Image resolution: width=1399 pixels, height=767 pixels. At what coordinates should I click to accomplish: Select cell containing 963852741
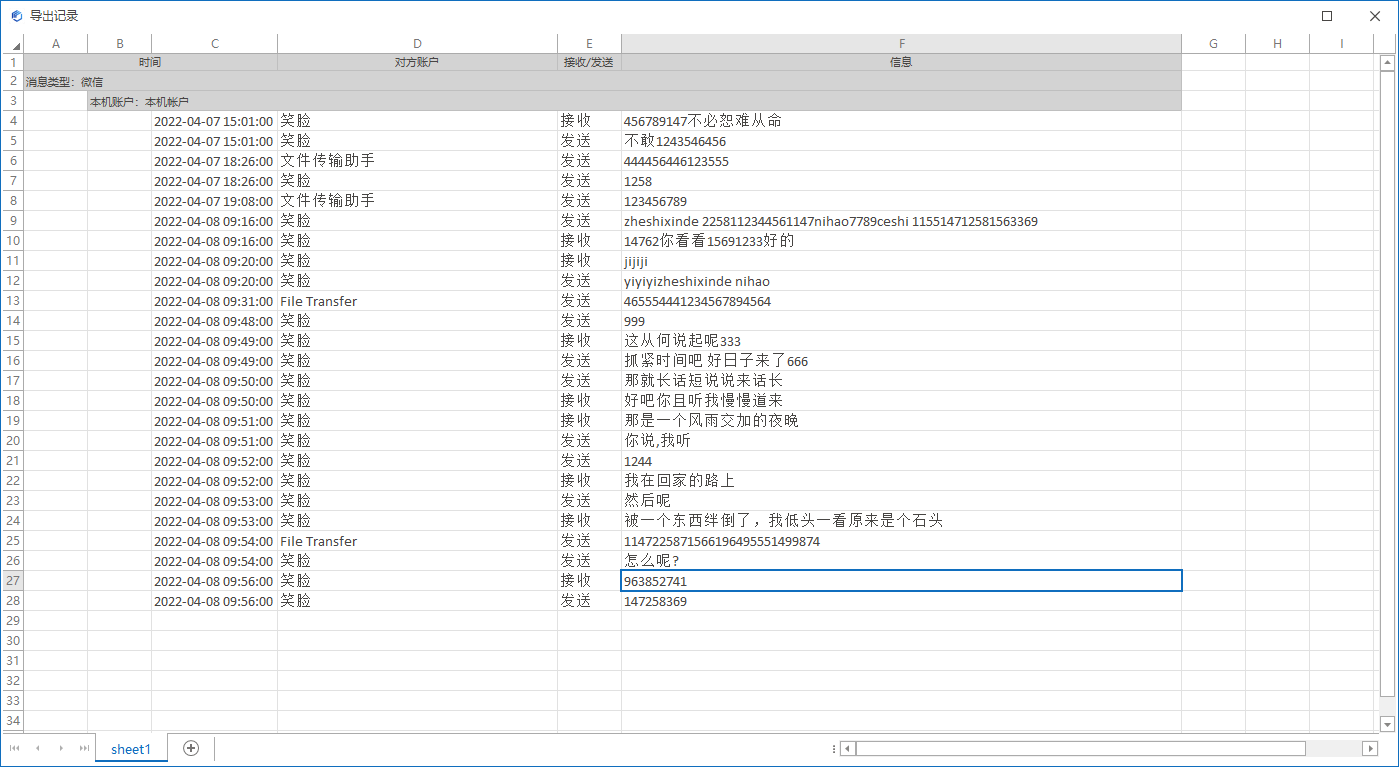[x=902, y=581]
